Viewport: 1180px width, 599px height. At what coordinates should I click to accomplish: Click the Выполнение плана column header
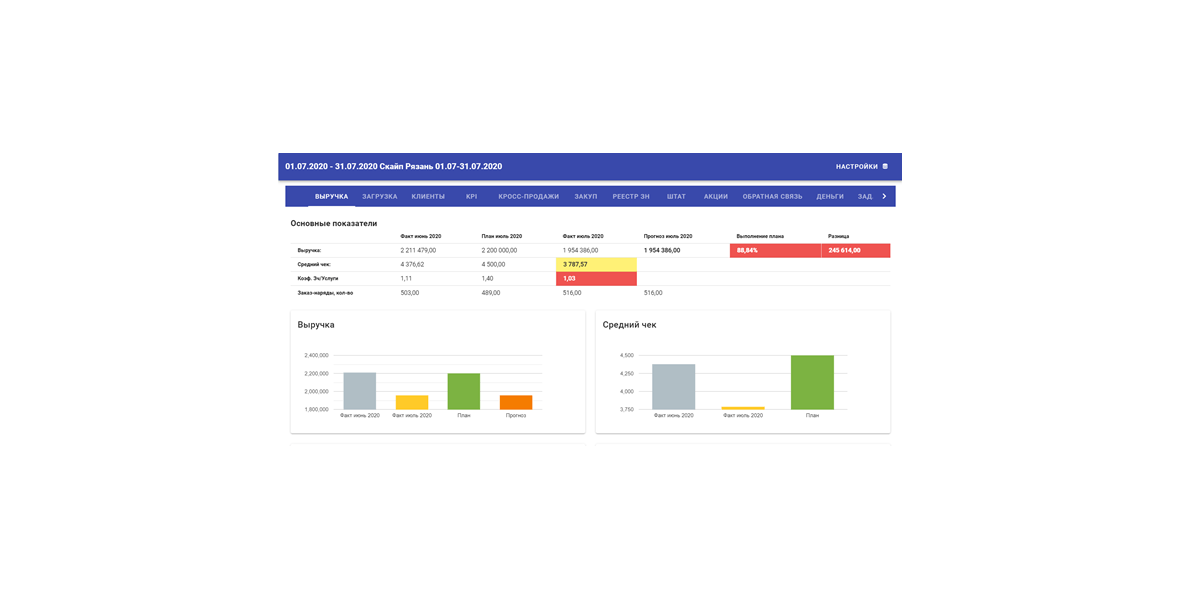[760, 236]
